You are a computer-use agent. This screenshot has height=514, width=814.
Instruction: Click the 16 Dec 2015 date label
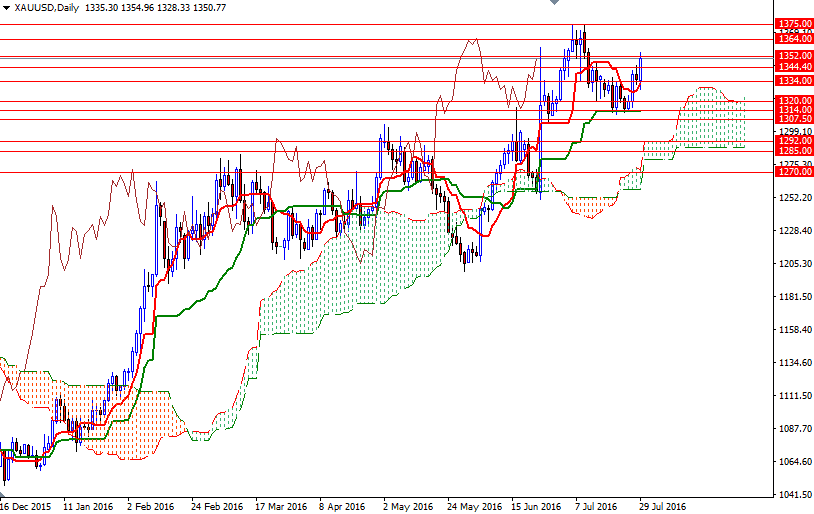[25, 506]
